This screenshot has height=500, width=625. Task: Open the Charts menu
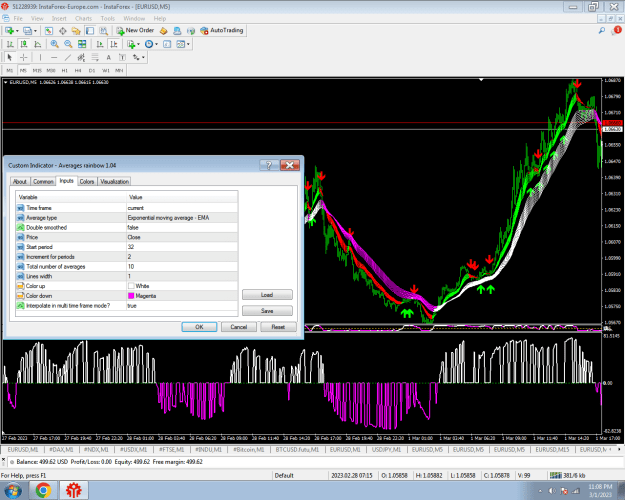point(83,18)
